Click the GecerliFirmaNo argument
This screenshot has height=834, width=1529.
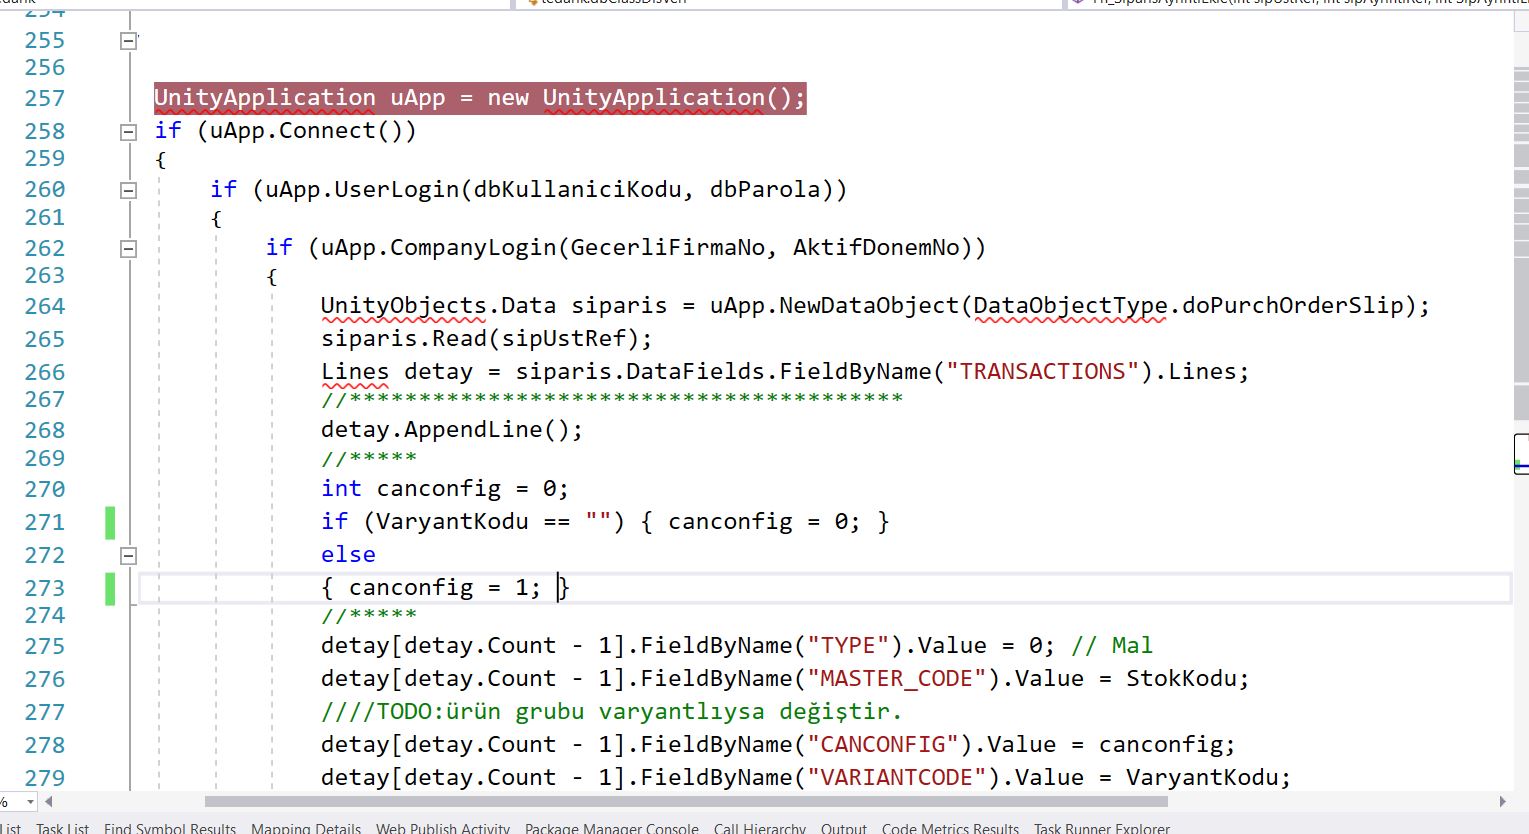pos(668,248)
